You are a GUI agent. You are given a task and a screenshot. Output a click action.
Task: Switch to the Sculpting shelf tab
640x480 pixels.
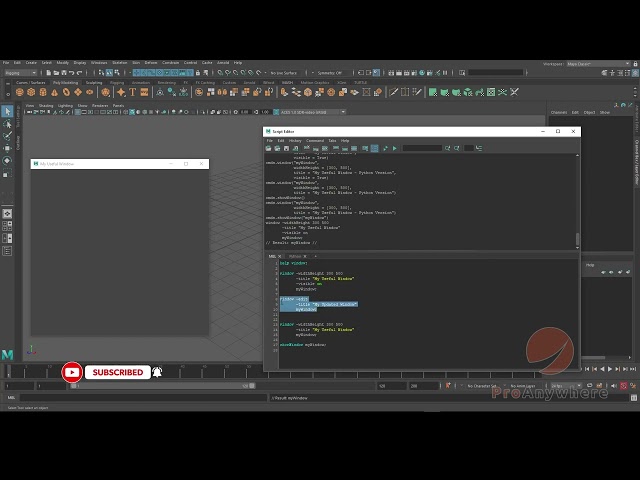click(94, 82)
